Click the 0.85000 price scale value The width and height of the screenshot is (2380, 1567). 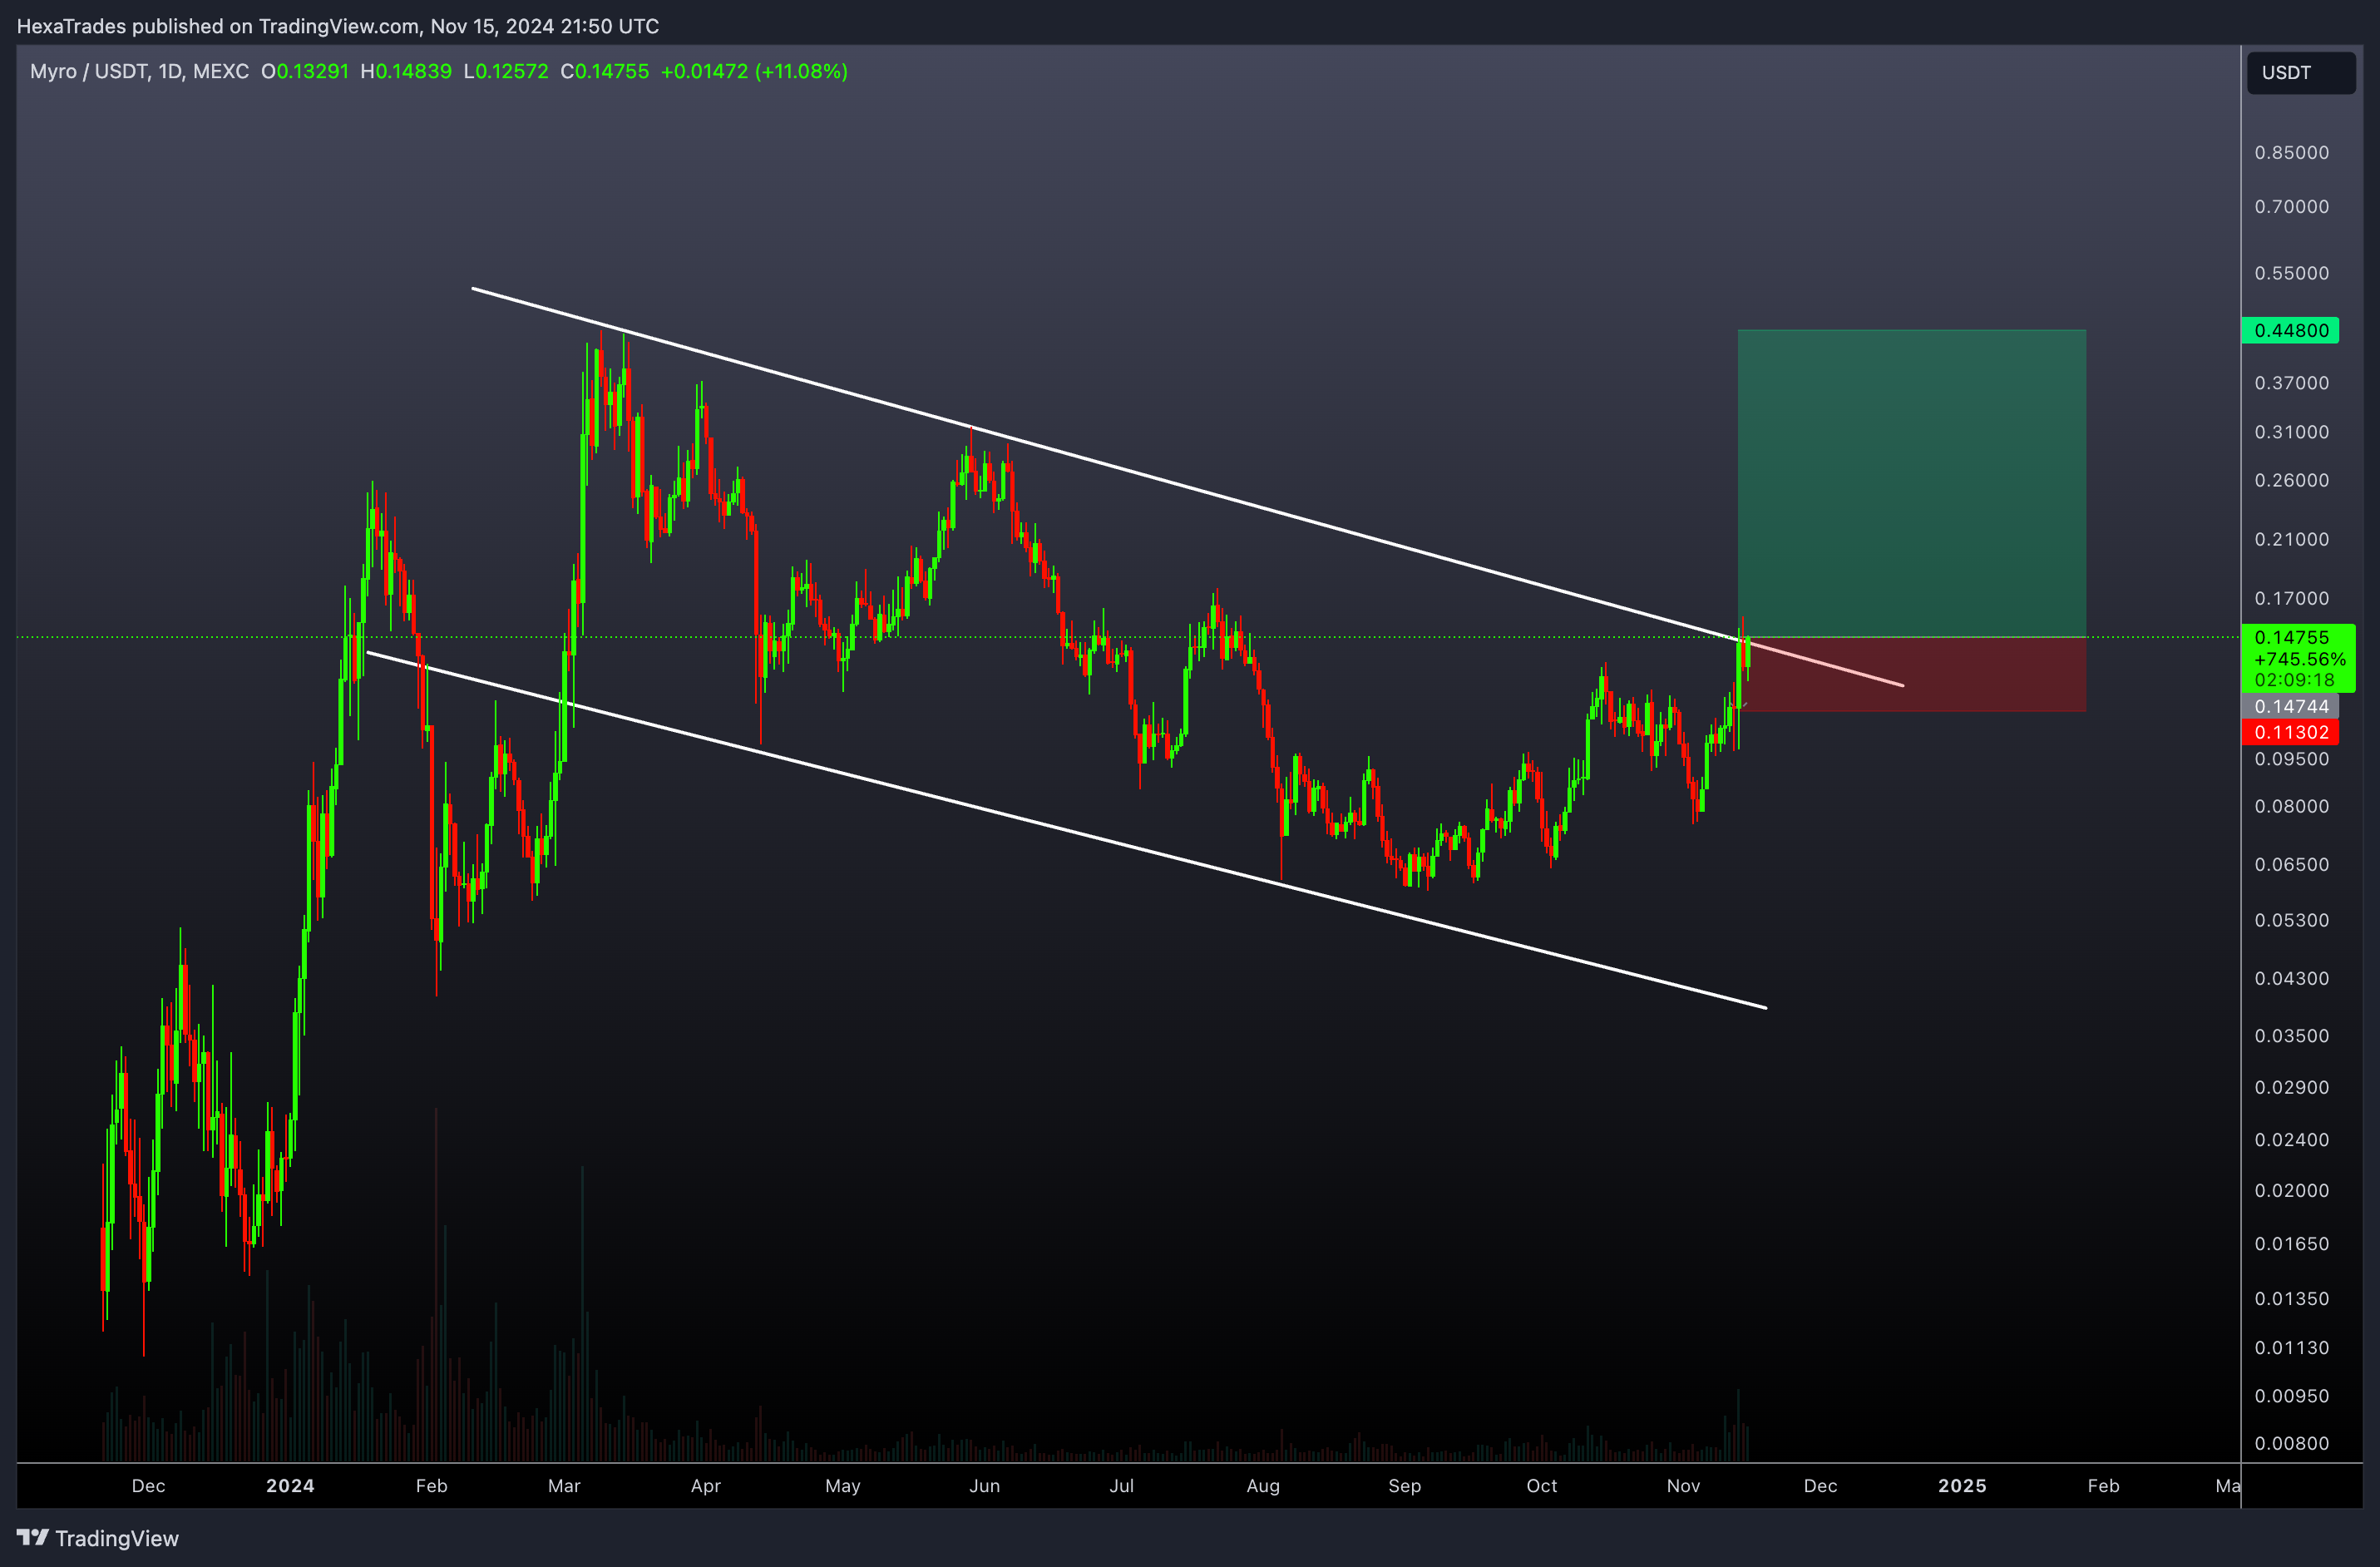[2291, 152]
